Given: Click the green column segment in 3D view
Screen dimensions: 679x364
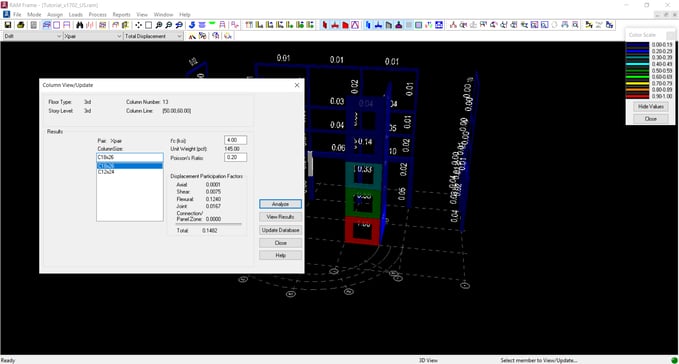Looking at the screenshot, I should (363, 203).
